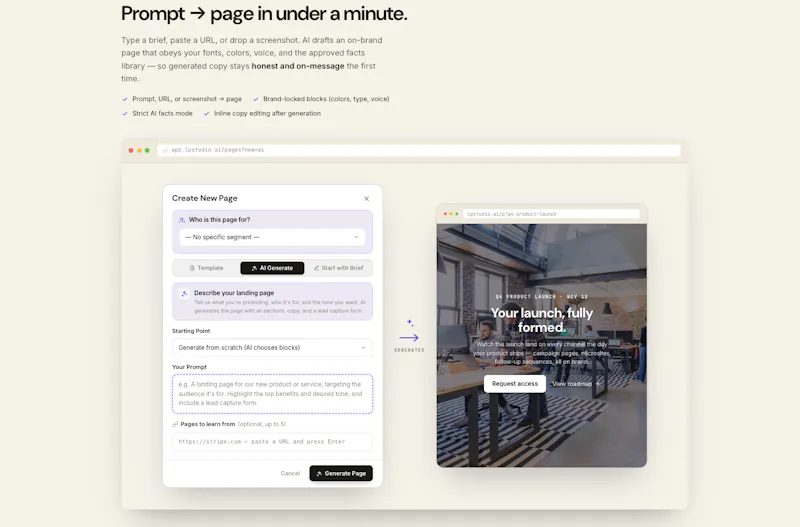Click the 'Your Prompt' field label
Screen dimensions: 800x527
189,367
